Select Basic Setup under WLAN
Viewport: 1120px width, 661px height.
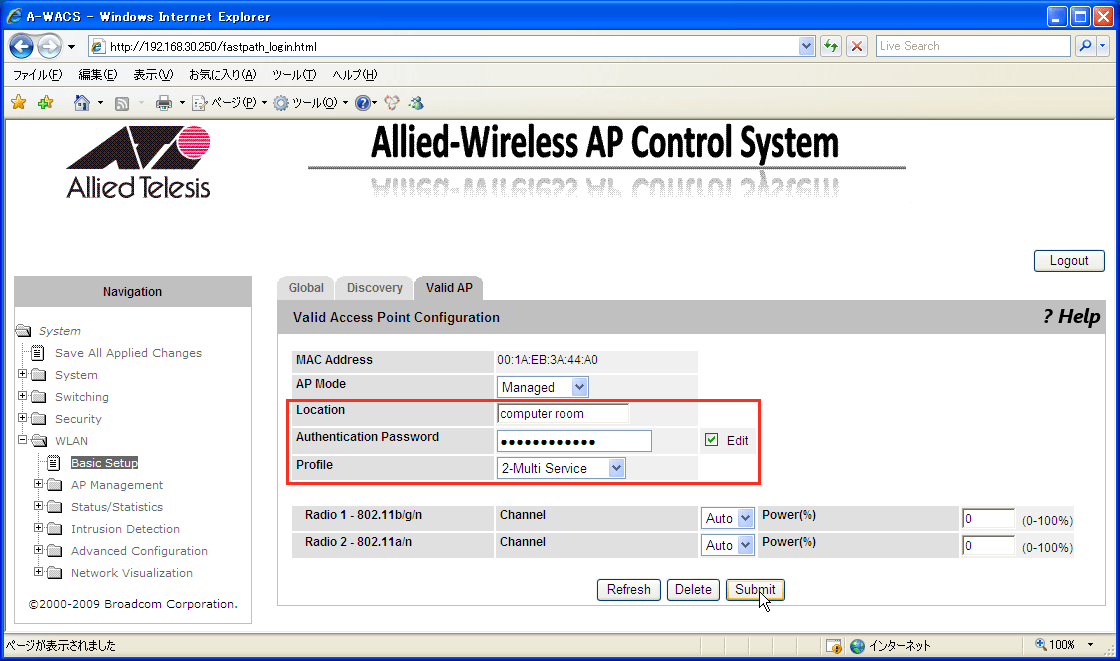(104, 463)
